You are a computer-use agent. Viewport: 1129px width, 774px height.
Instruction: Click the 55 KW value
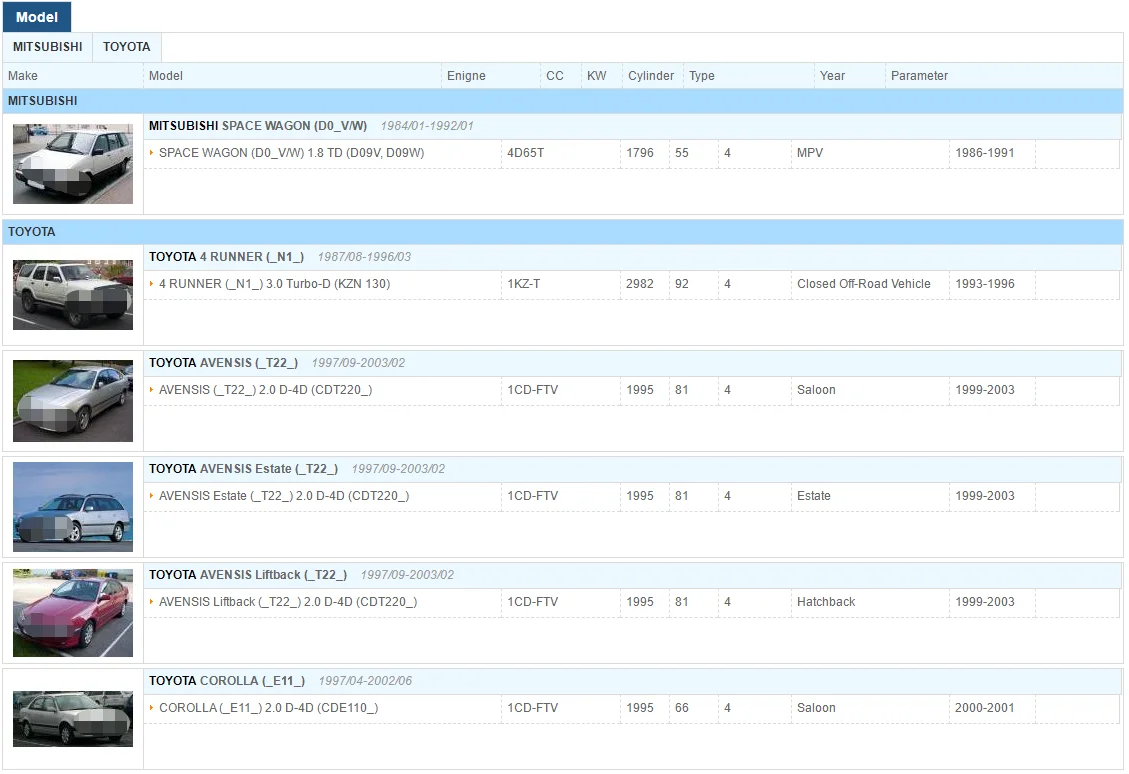pos(682,153)
